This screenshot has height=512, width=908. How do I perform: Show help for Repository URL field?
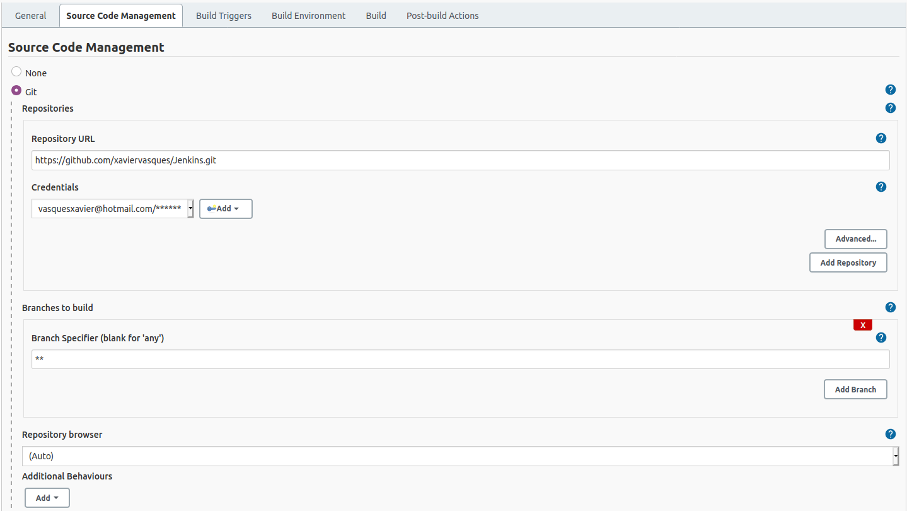(881, 139)
